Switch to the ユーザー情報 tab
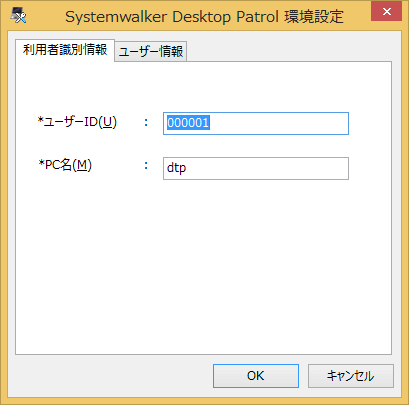Screen dimensions: 409x405 (151, 51)
